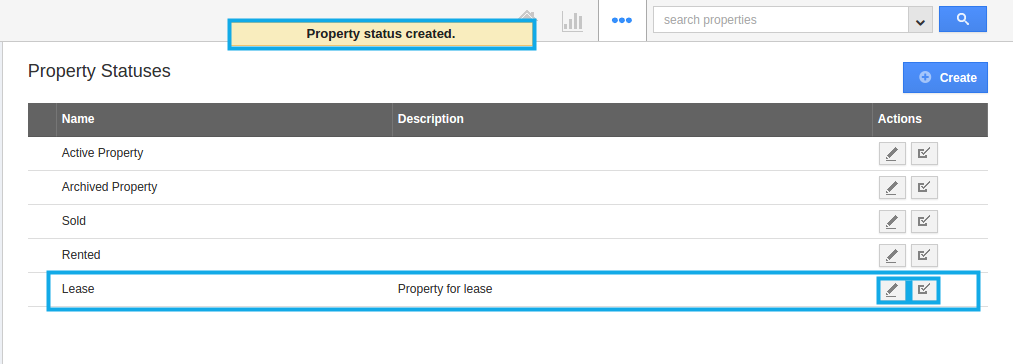This screenshot has height=364, width=1013.
Task: Edit the Archived Property status
Action: (892, 187)
